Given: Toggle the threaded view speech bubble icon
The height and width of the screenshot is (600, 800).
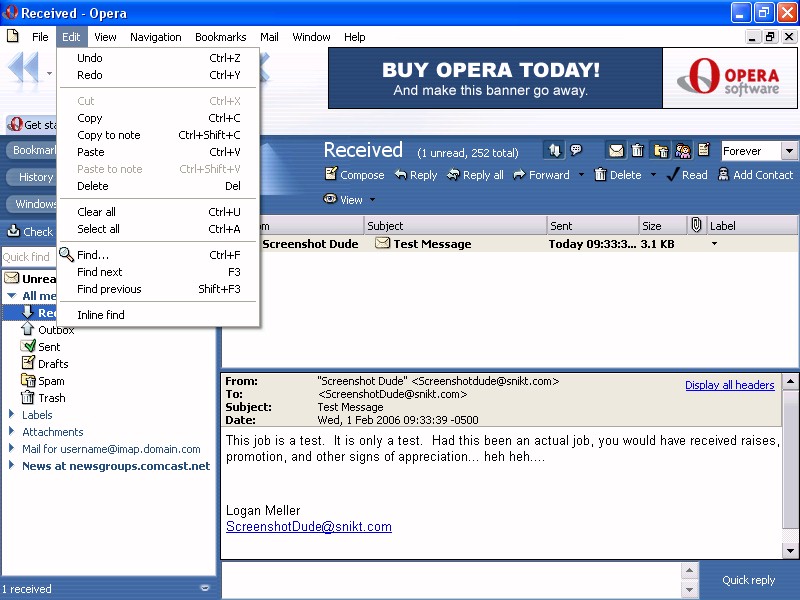Looking at the screenshot, I should (576, 150).
